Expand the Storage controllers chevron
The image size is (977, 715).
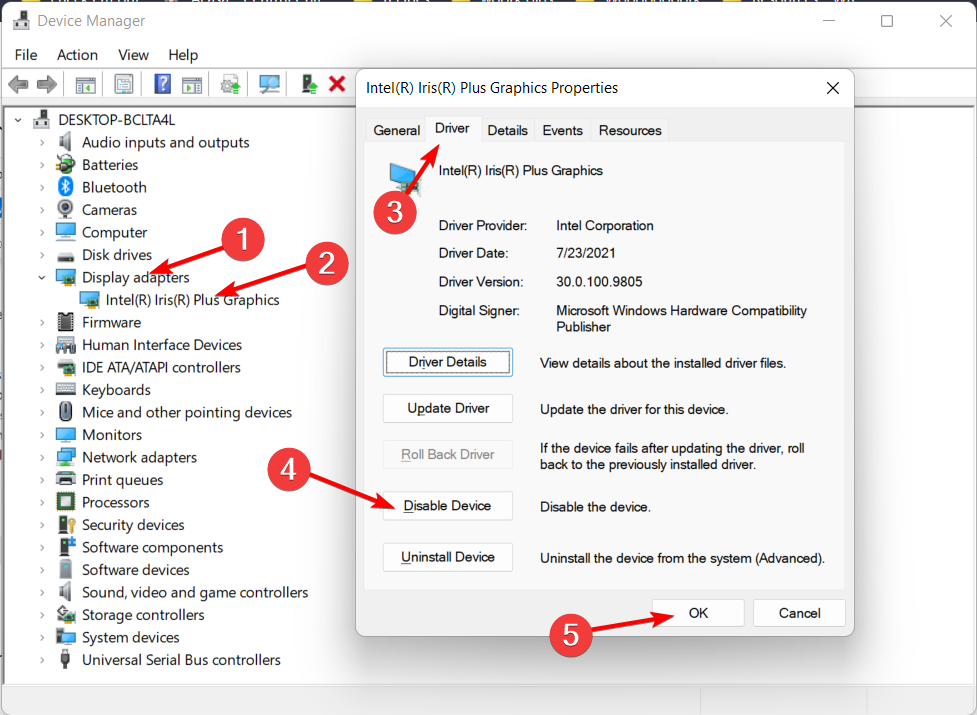tap(42, 615)
